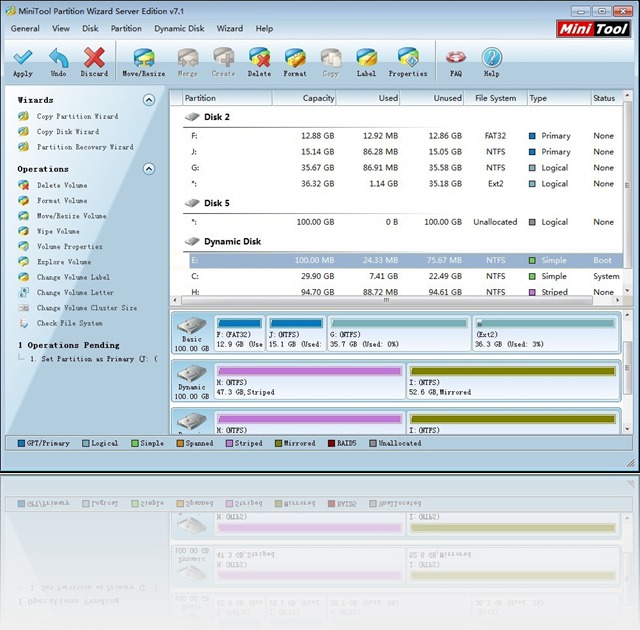The height and width of the screenshot is (630, 640).
Task: Open the Disk menu
Action: 90,29
